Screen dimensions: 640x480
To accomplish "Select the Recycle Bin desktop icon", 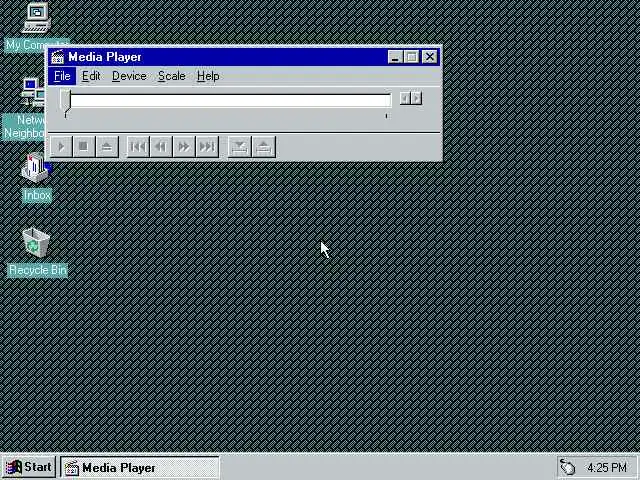I will (x=37, y=253).
